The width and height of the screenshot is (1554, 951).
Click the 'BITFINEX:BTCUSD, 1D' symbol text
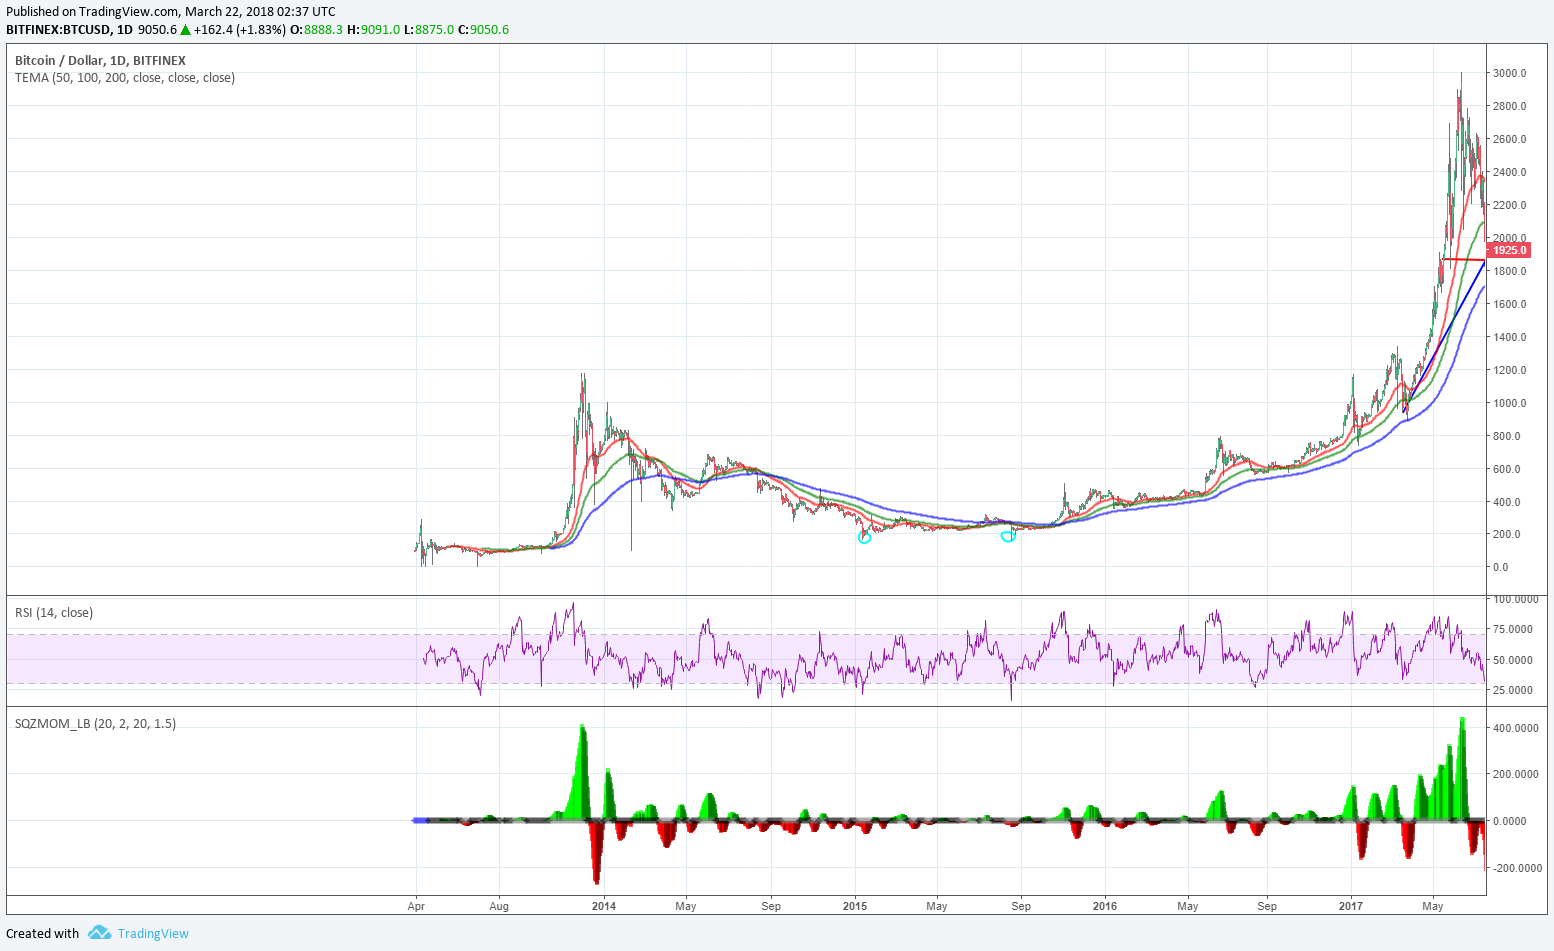[x=69, y=29]
